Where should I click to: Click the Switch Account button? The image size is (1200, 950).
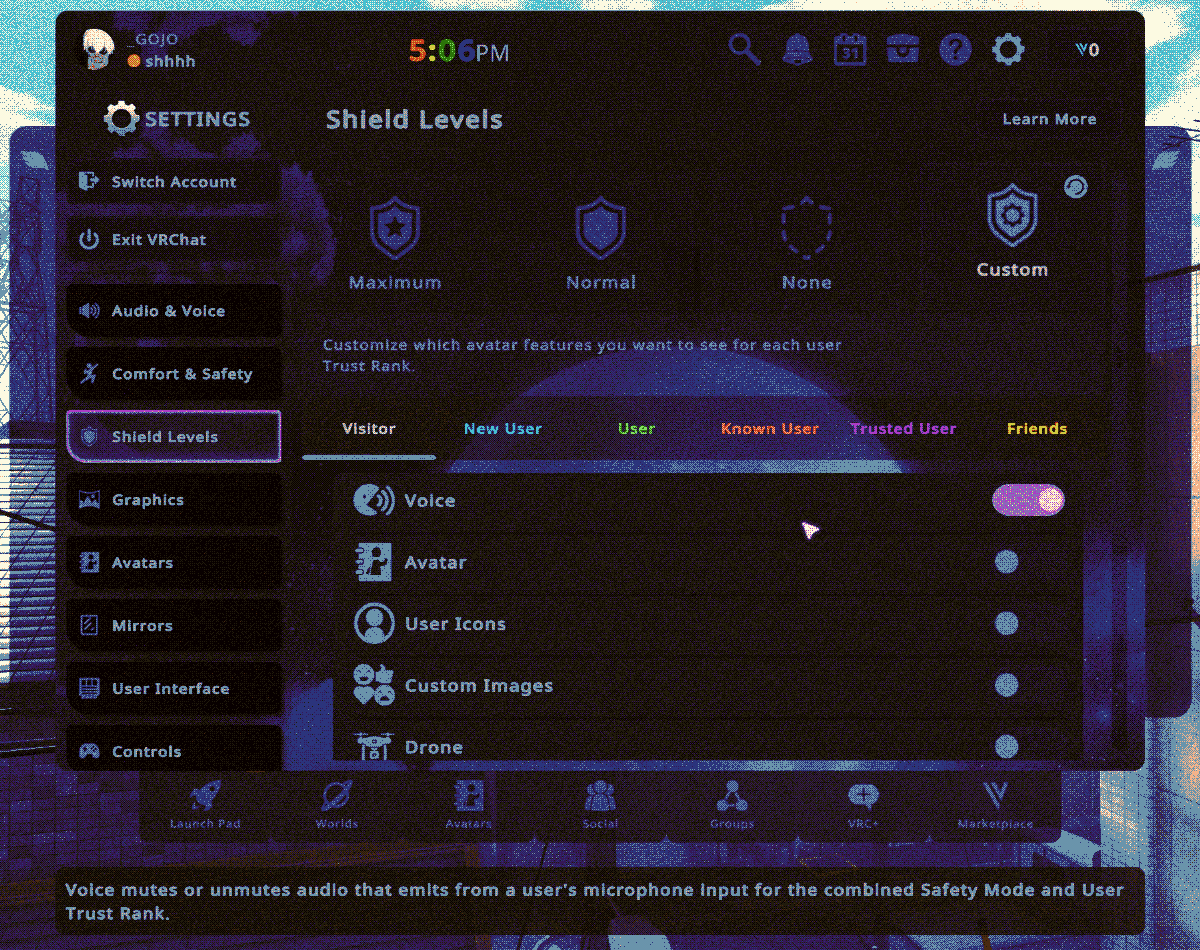tap(174, 182)
